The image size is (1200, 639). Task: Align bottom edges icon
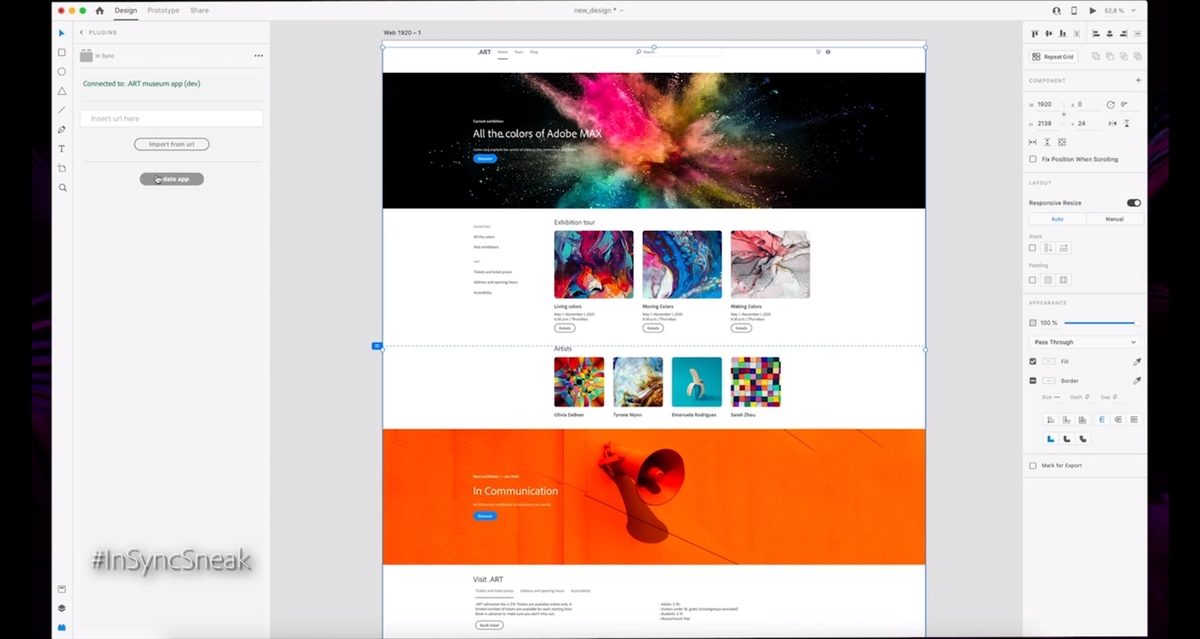1061,34
